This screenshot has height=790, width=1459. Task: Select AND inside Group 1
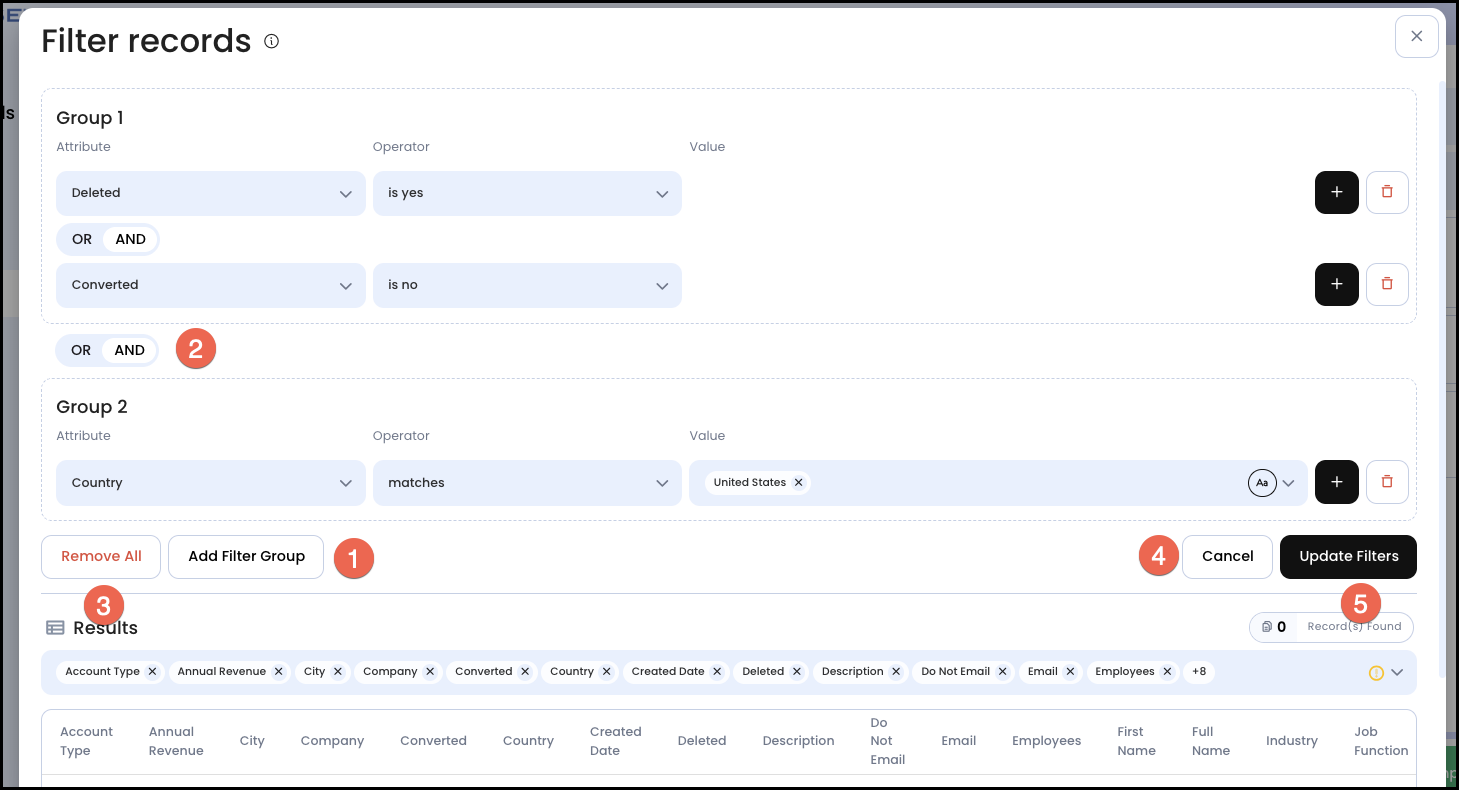pos(130,239)
